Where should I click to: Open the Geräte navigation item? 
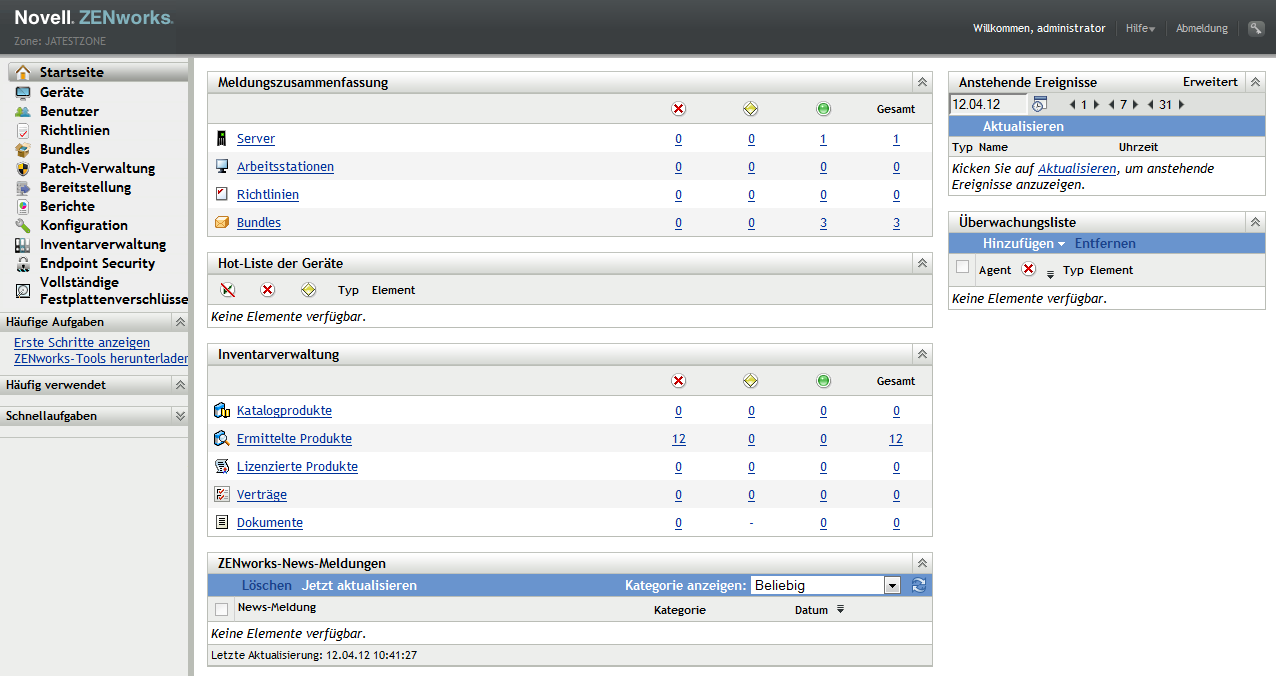tap(61, 92)
